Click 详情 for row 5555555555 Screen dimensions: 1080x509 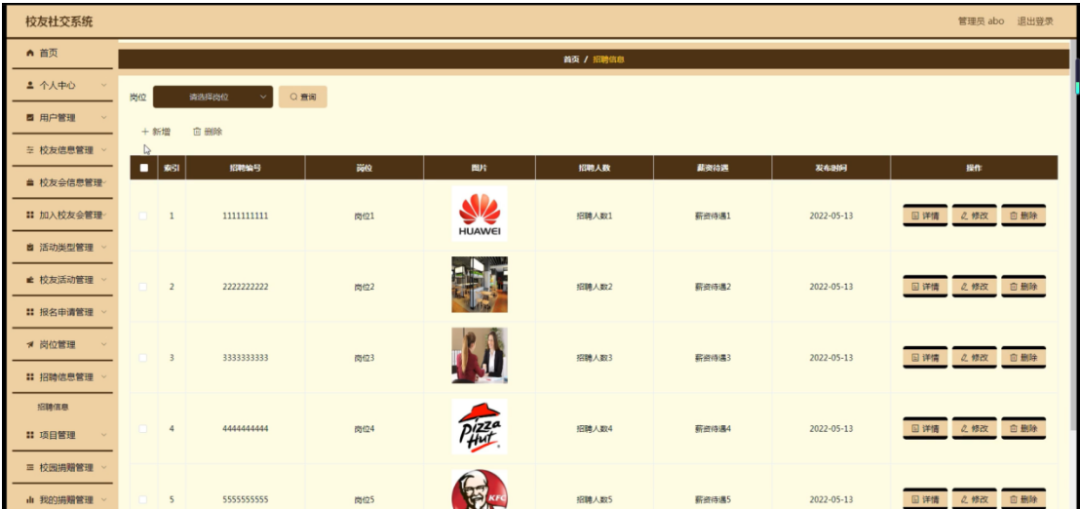click(925, 499)
